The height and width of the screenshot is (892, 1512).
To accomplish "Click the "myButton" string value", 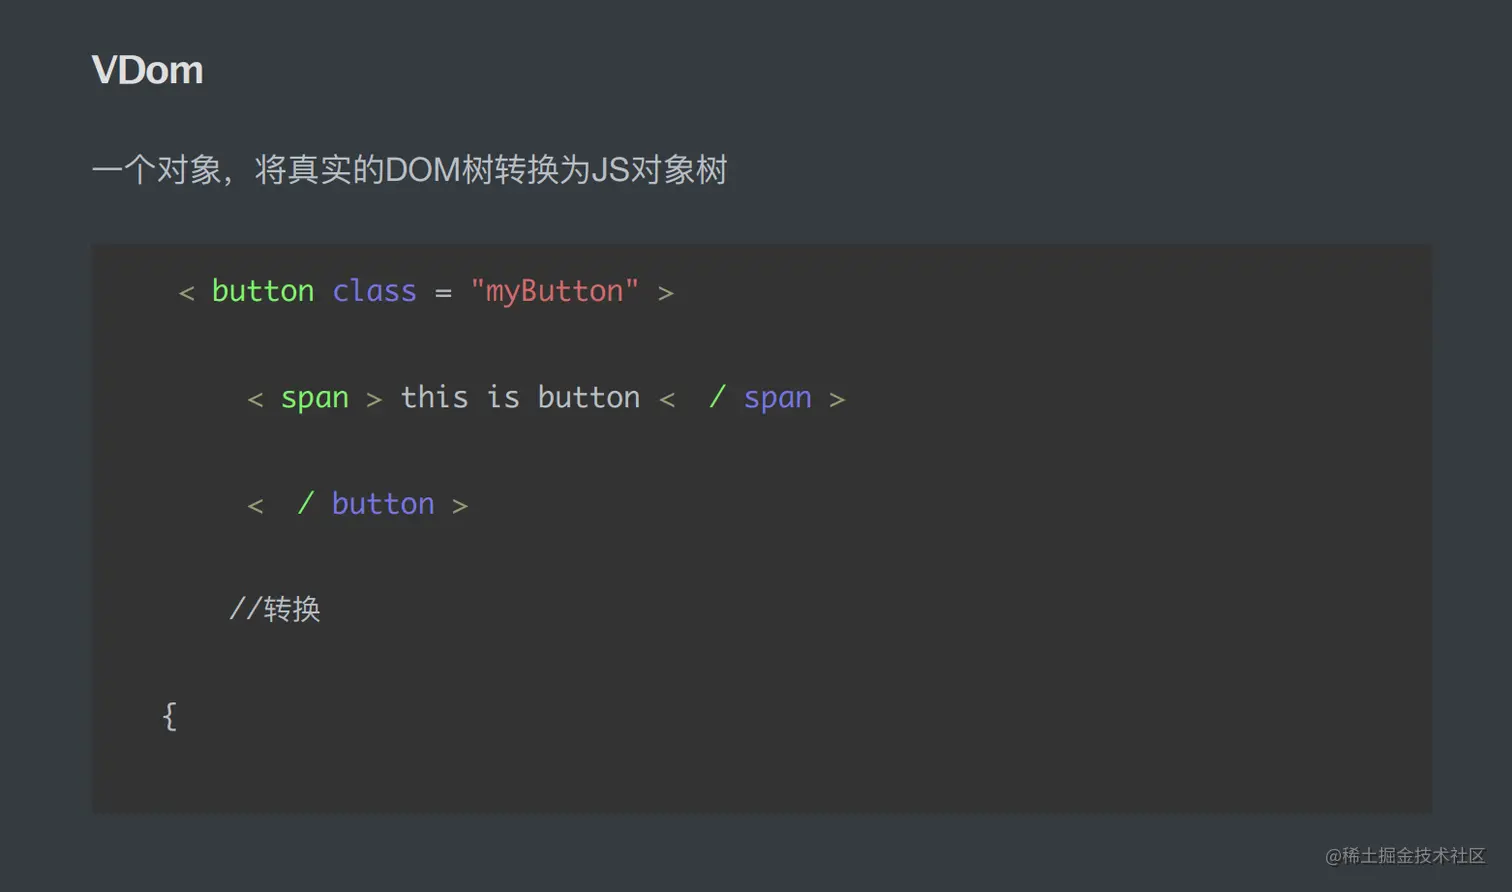I will (554, 291).
